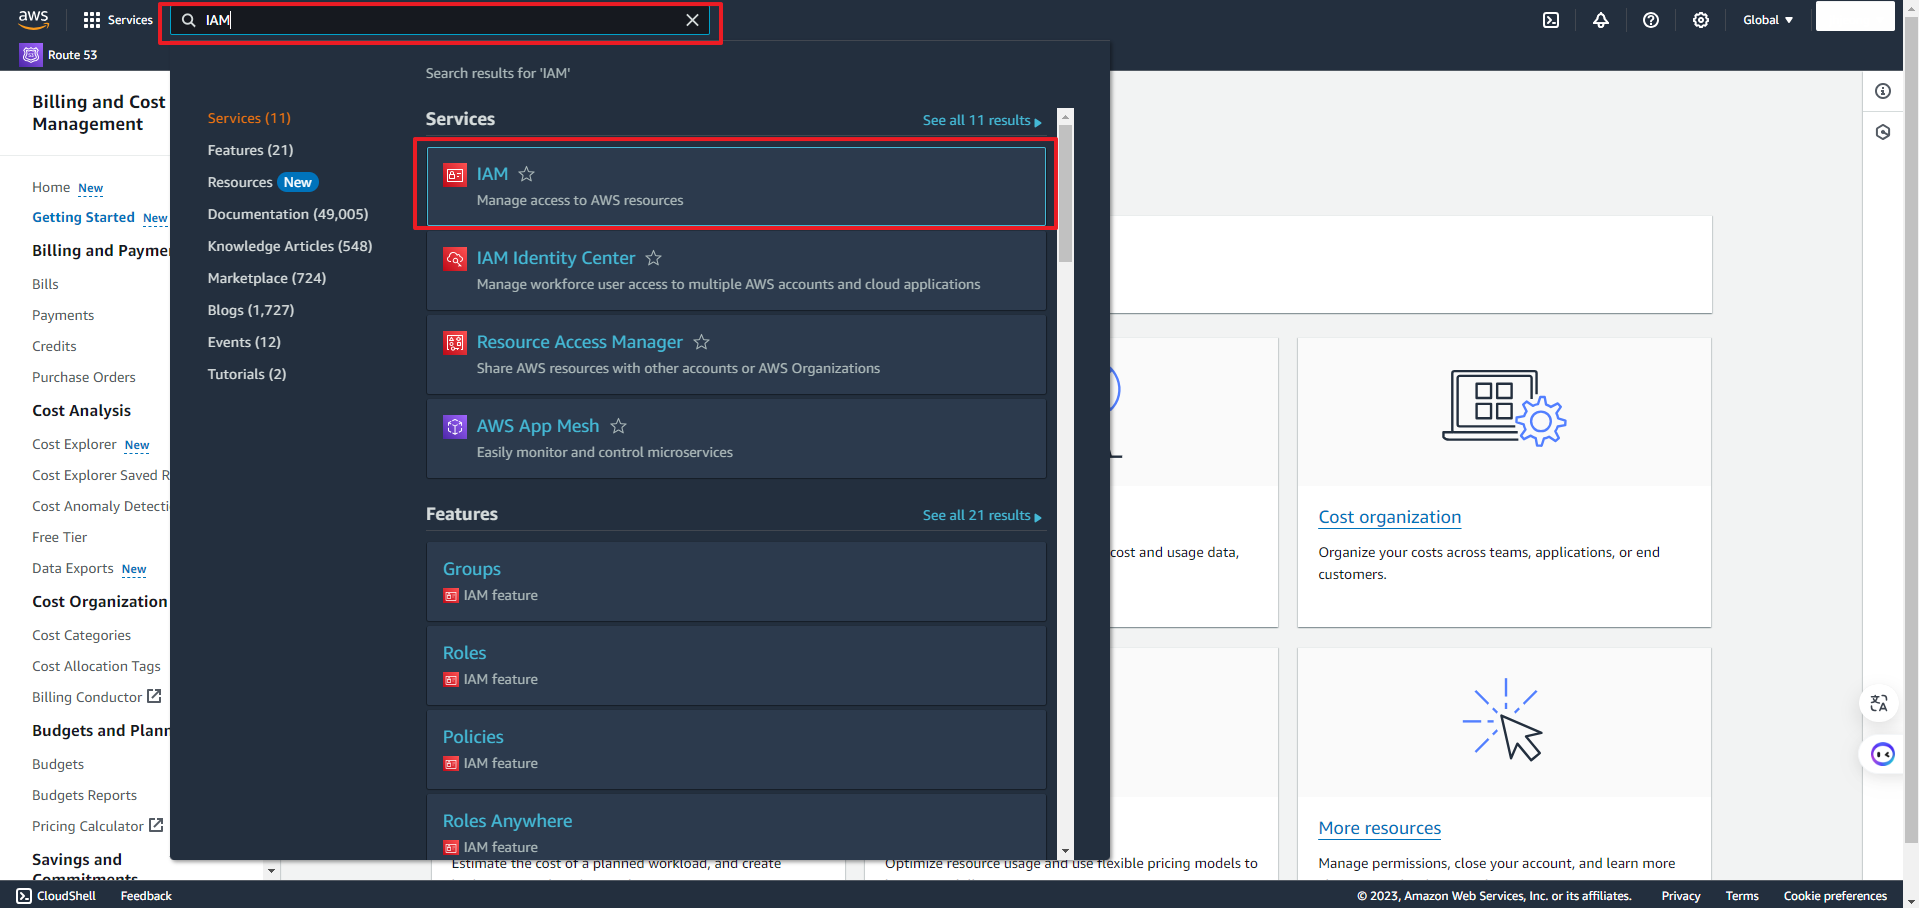Filter results by Services (11)

[249, 118]
